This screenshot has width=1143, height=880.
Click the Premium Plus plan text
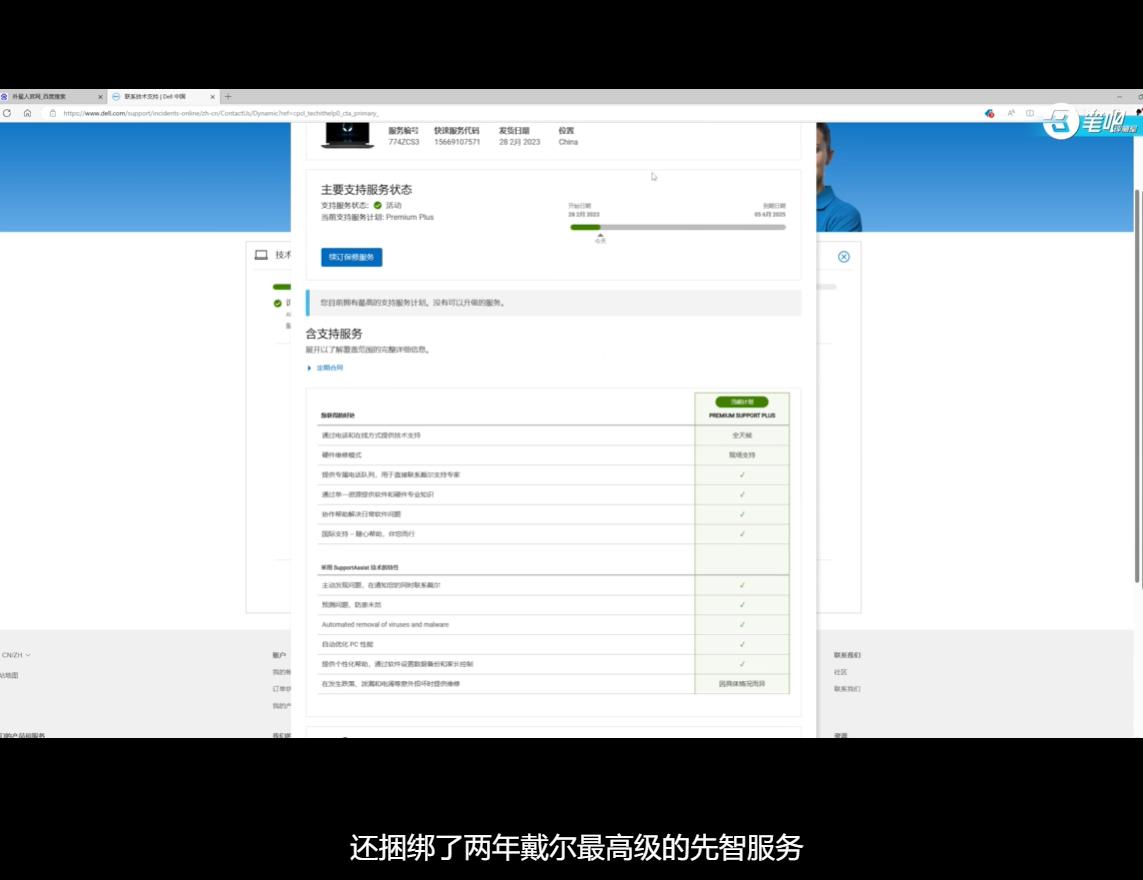(410, 217)
